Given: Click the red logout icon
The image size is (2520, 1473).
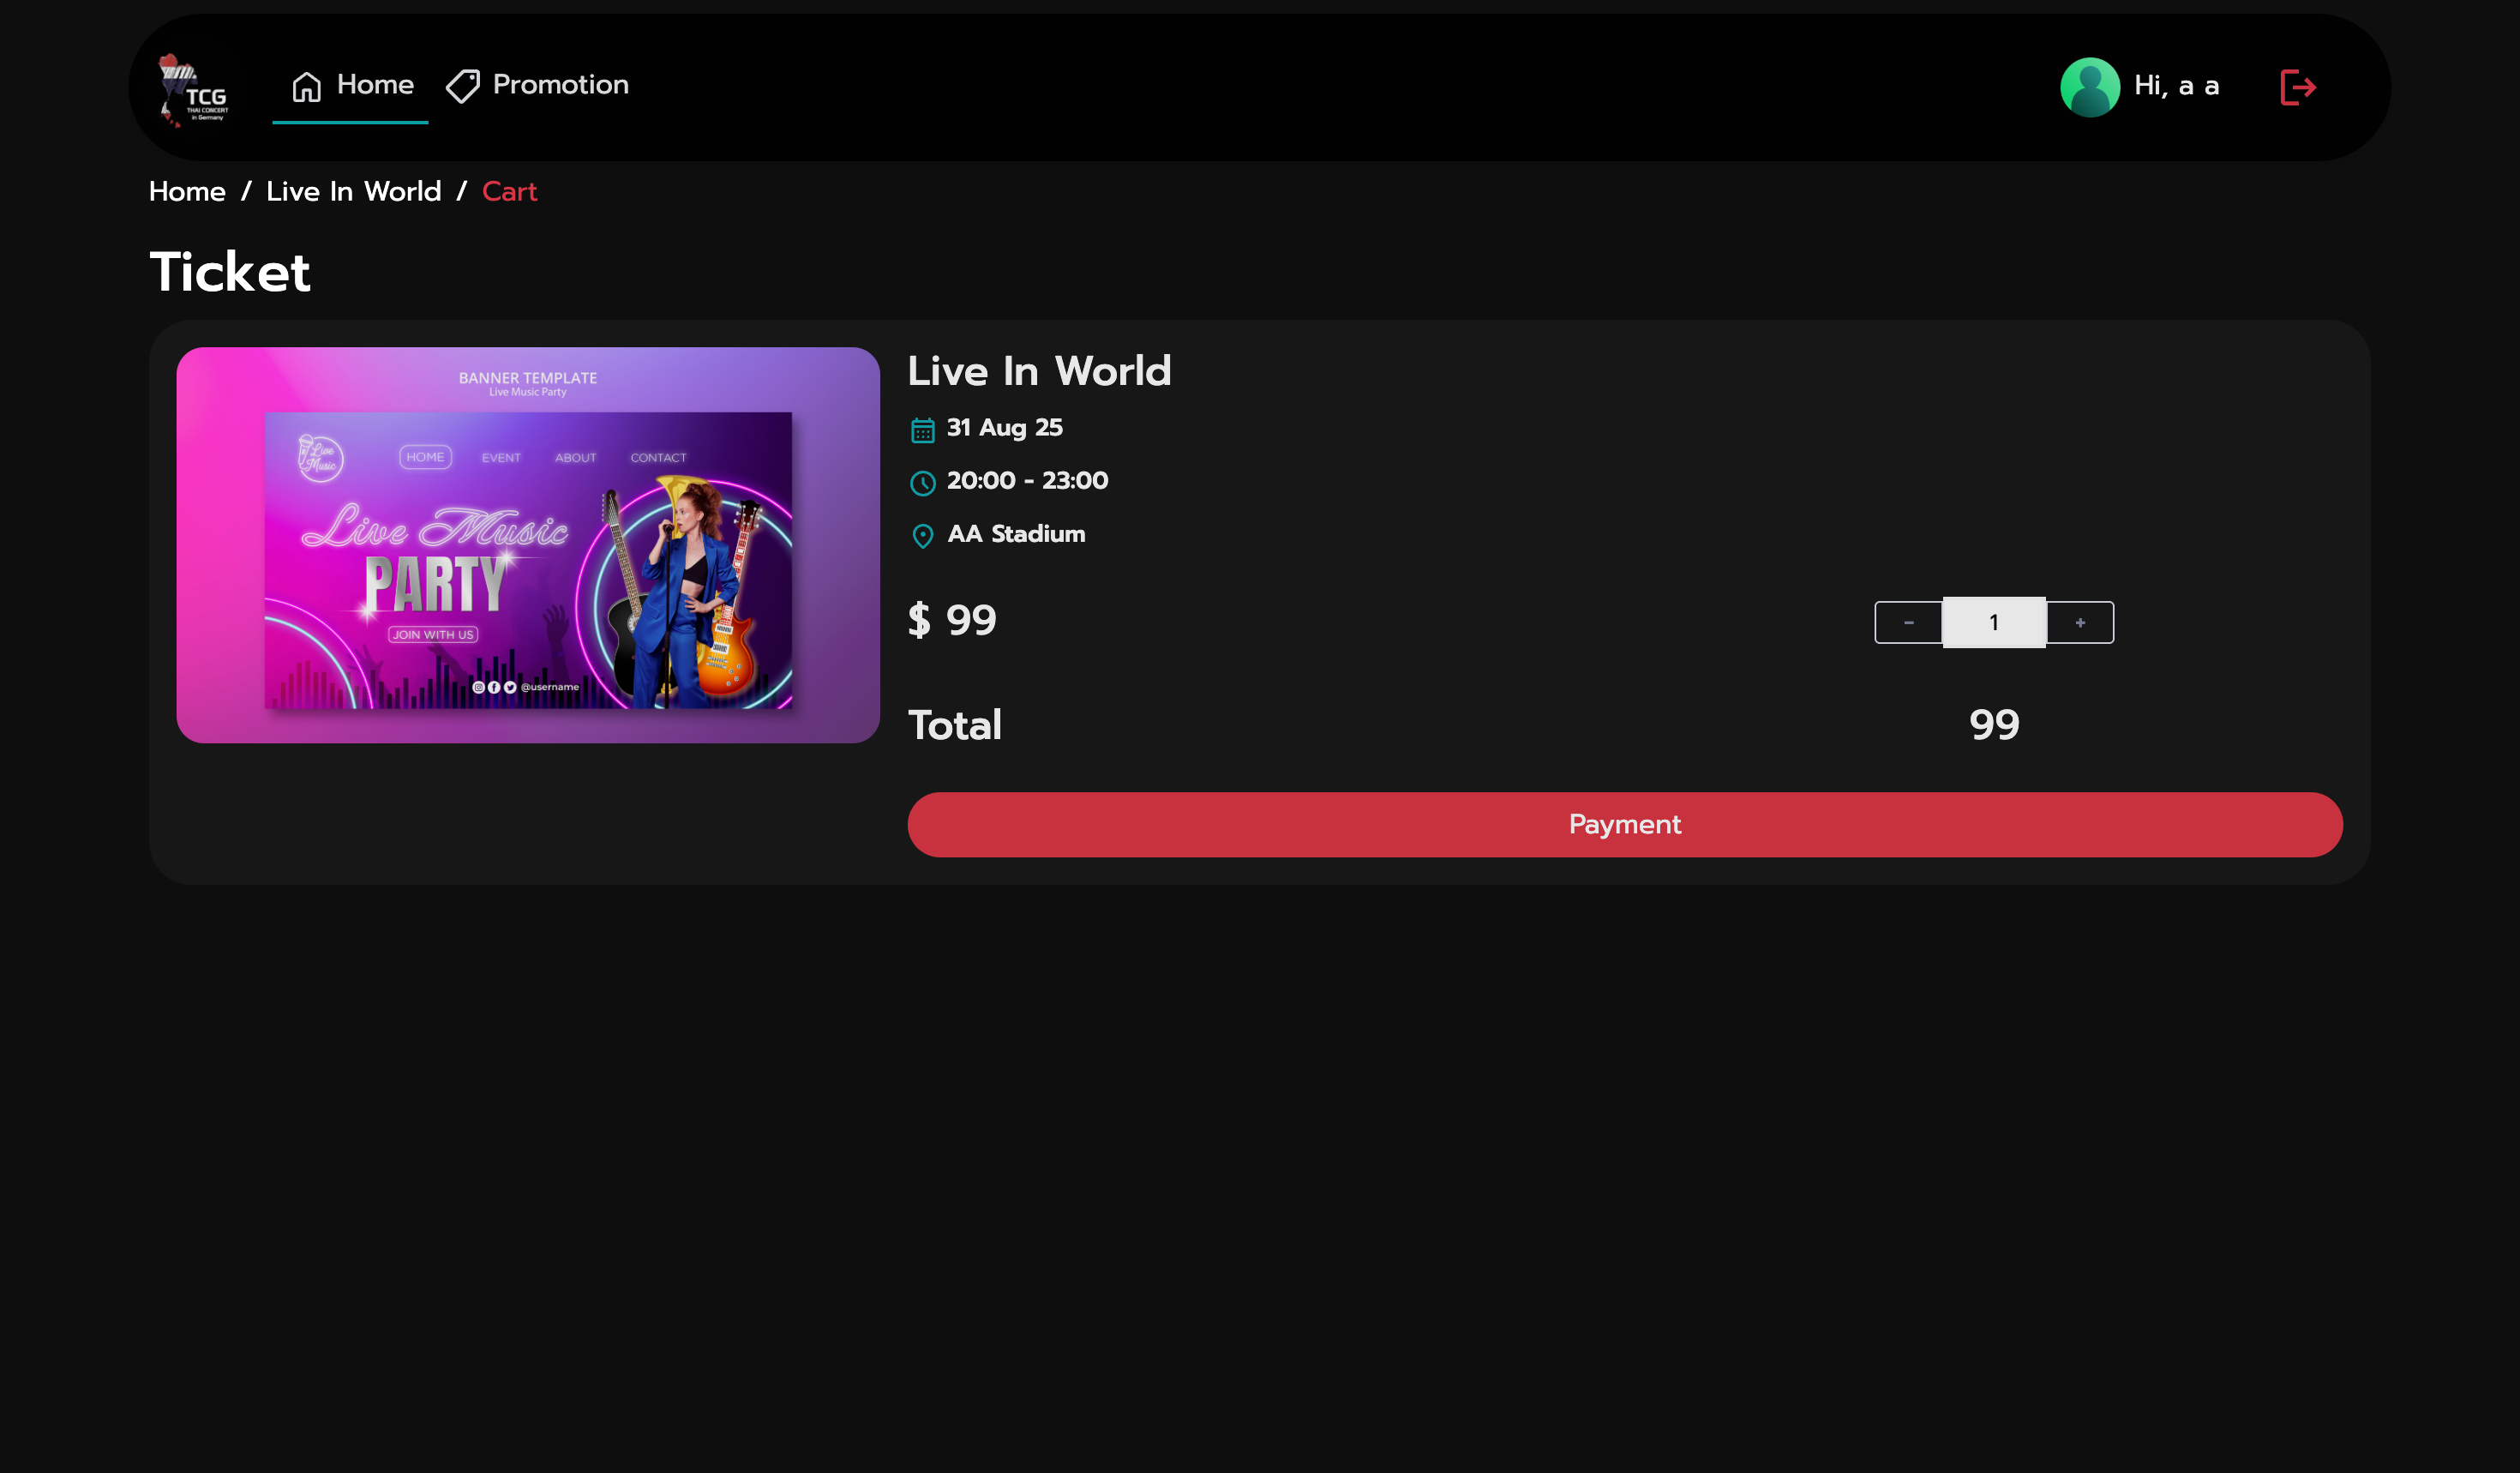Looking at the screenshot, I should pyautogui.click(x=2297, y=87).
